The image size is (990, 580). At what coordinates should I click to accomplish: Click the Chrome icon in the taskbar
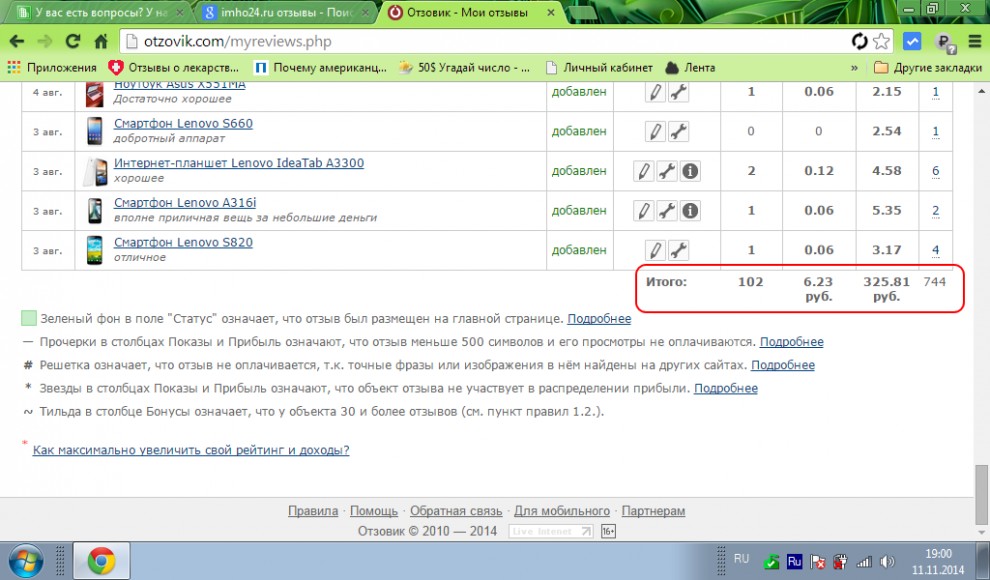102,561
